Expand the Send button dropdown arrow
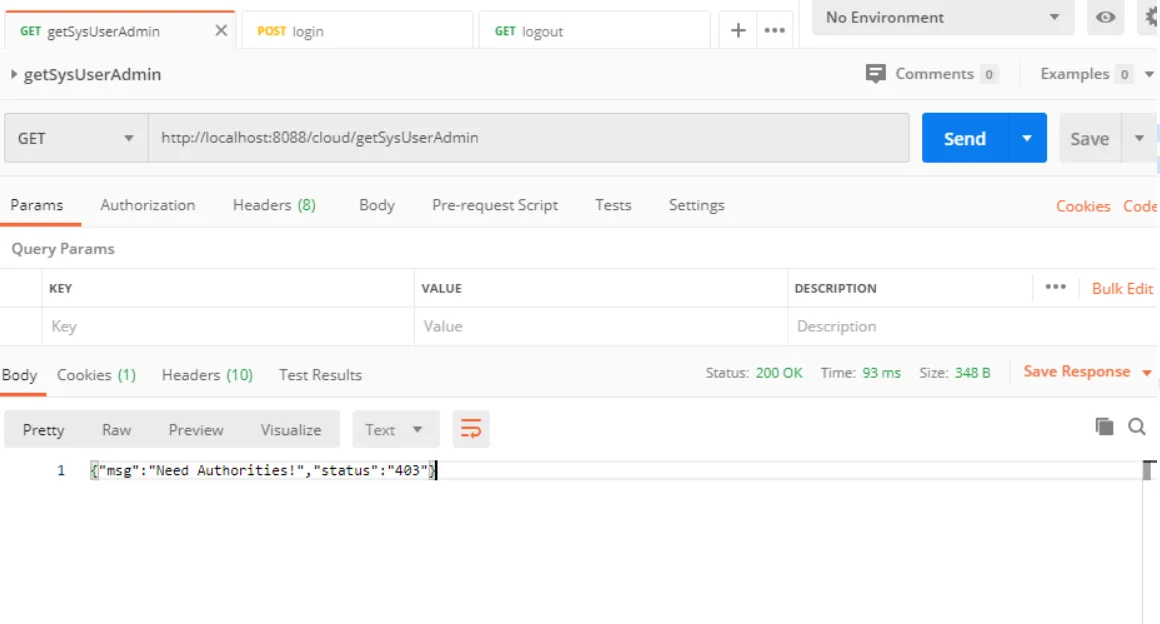The height and width of the screenshot is (624, 1160). tap(1027, 138)
